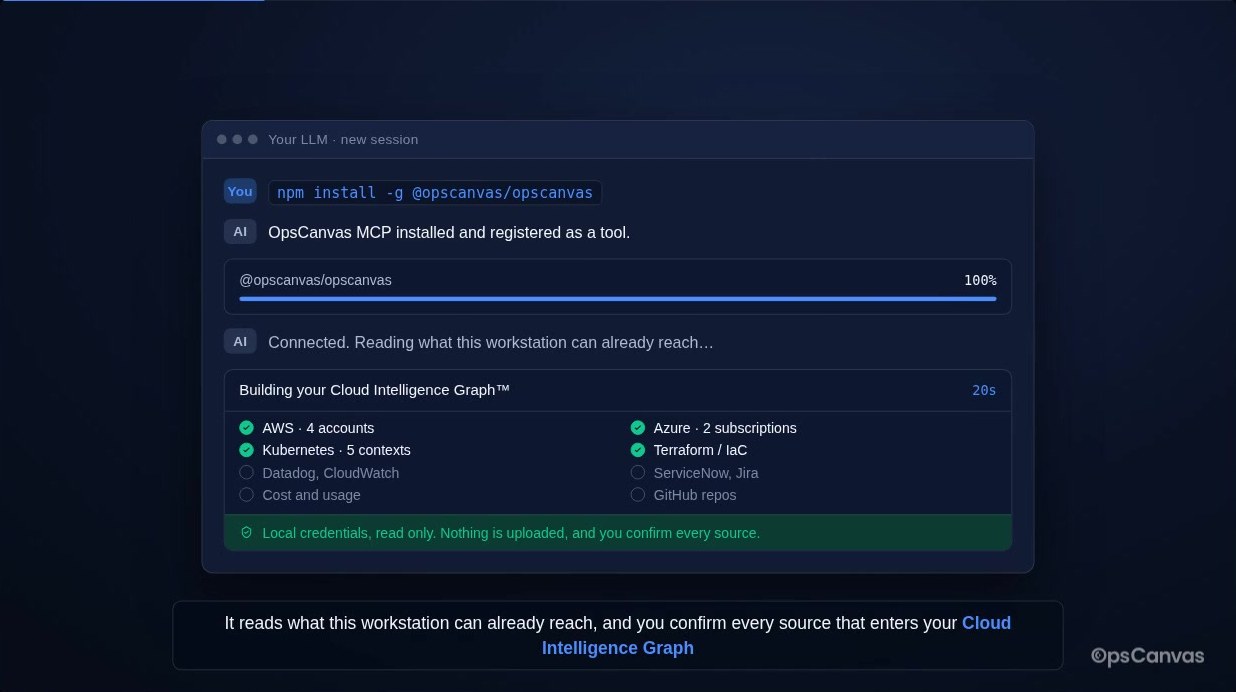Click the AI badge beside OpsCanvas MCP installed message
Image resolution: width=1236 pixels, height=692 pixels.
pos(240,232)
